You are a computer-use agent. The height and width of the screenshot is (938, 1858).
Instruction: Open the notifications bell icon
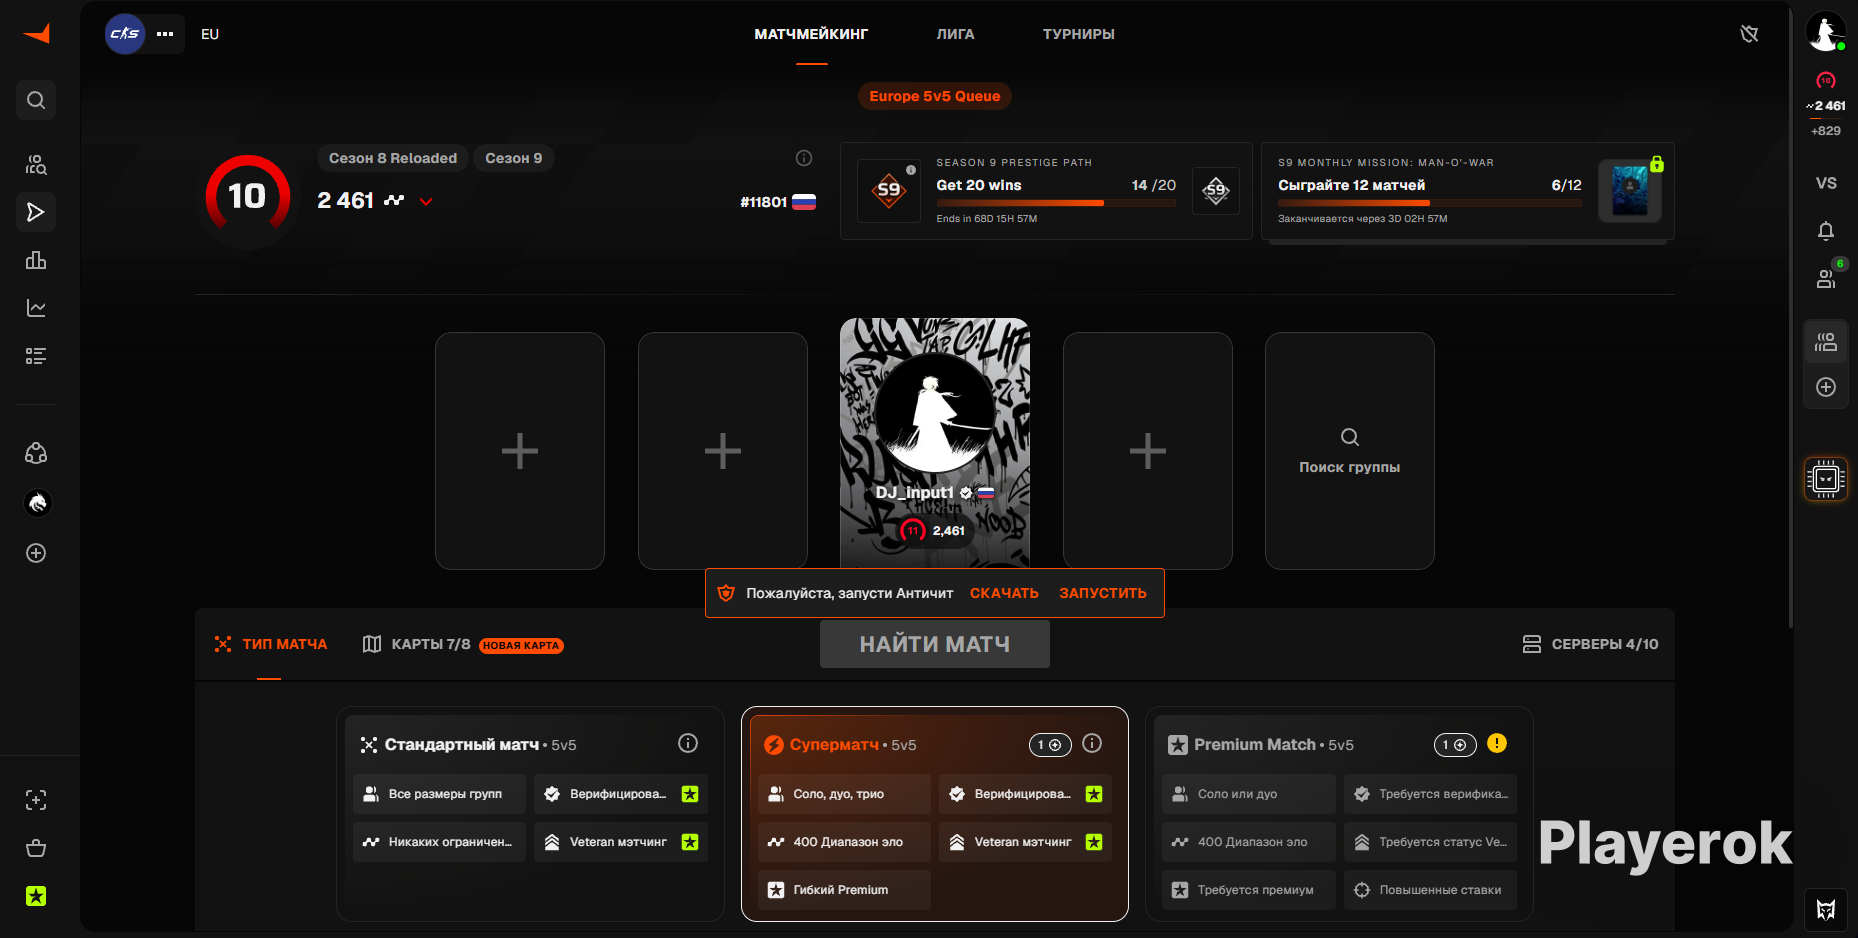(1826, 231)
